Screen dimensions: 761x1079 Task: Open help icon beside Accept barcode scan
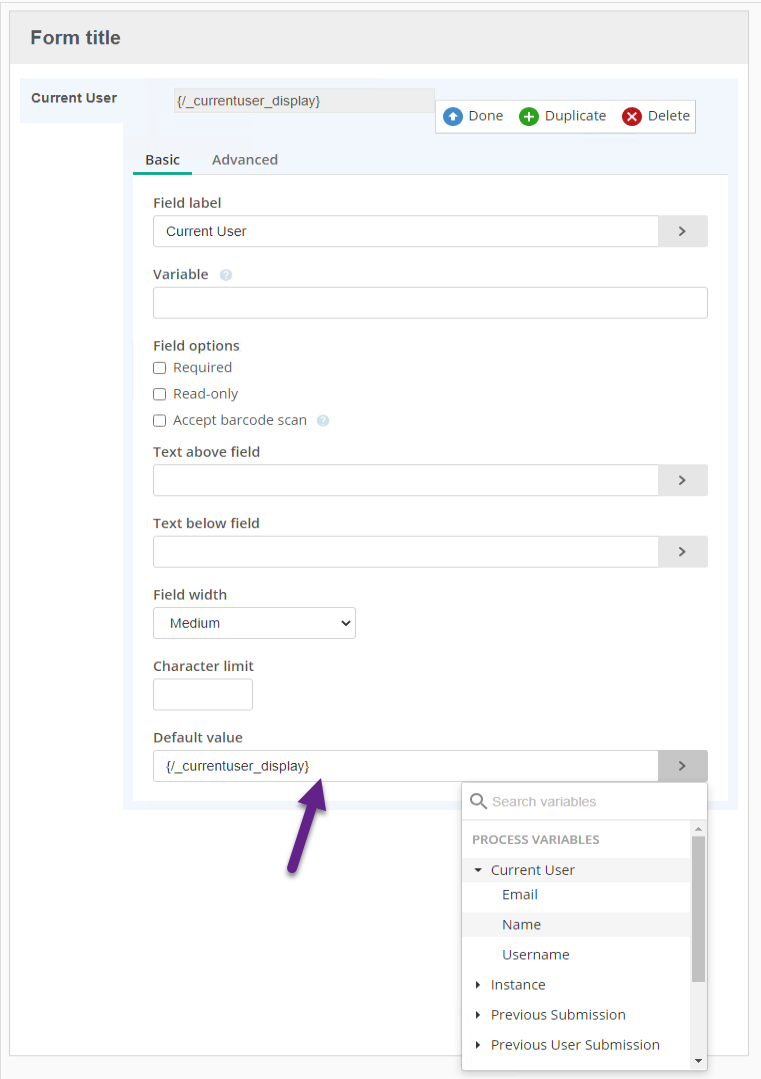[x=323, y=420]
